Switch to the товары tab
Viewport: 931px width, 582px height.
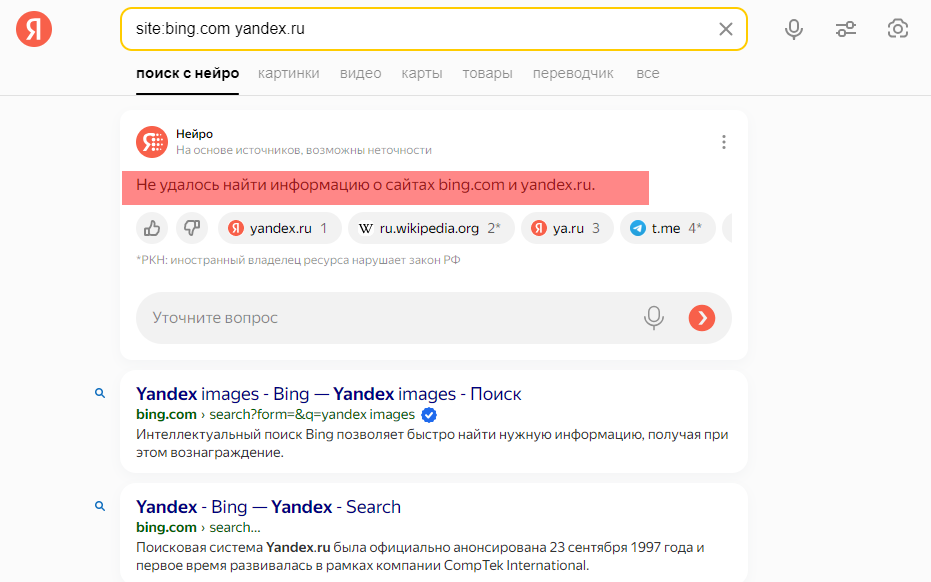[x=487, y=73]
